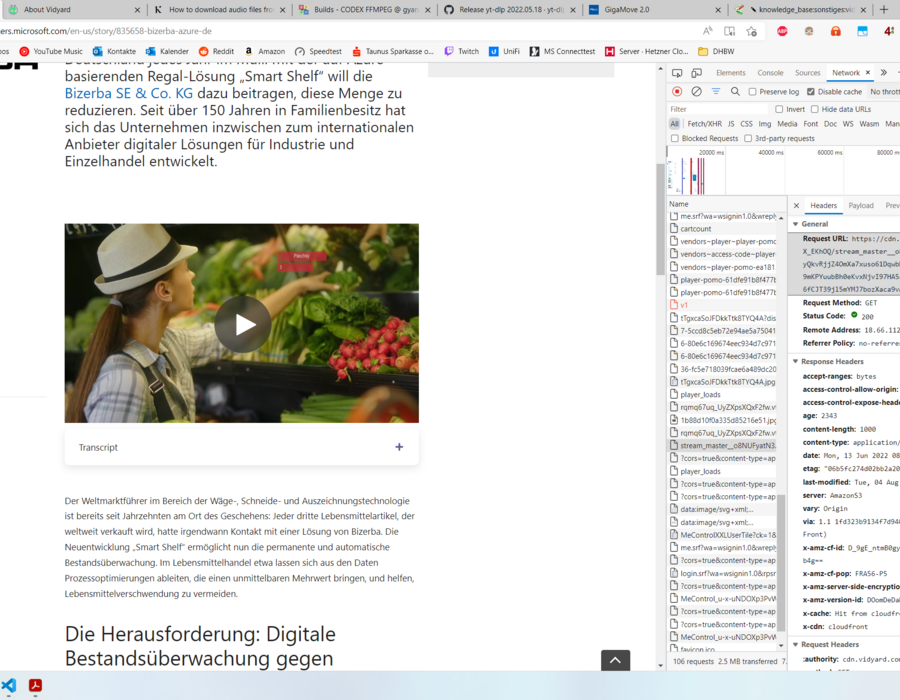Switch to GigaMove 2.0 browser tab
This screenshot has width=900, height=700.
point(655,10)
